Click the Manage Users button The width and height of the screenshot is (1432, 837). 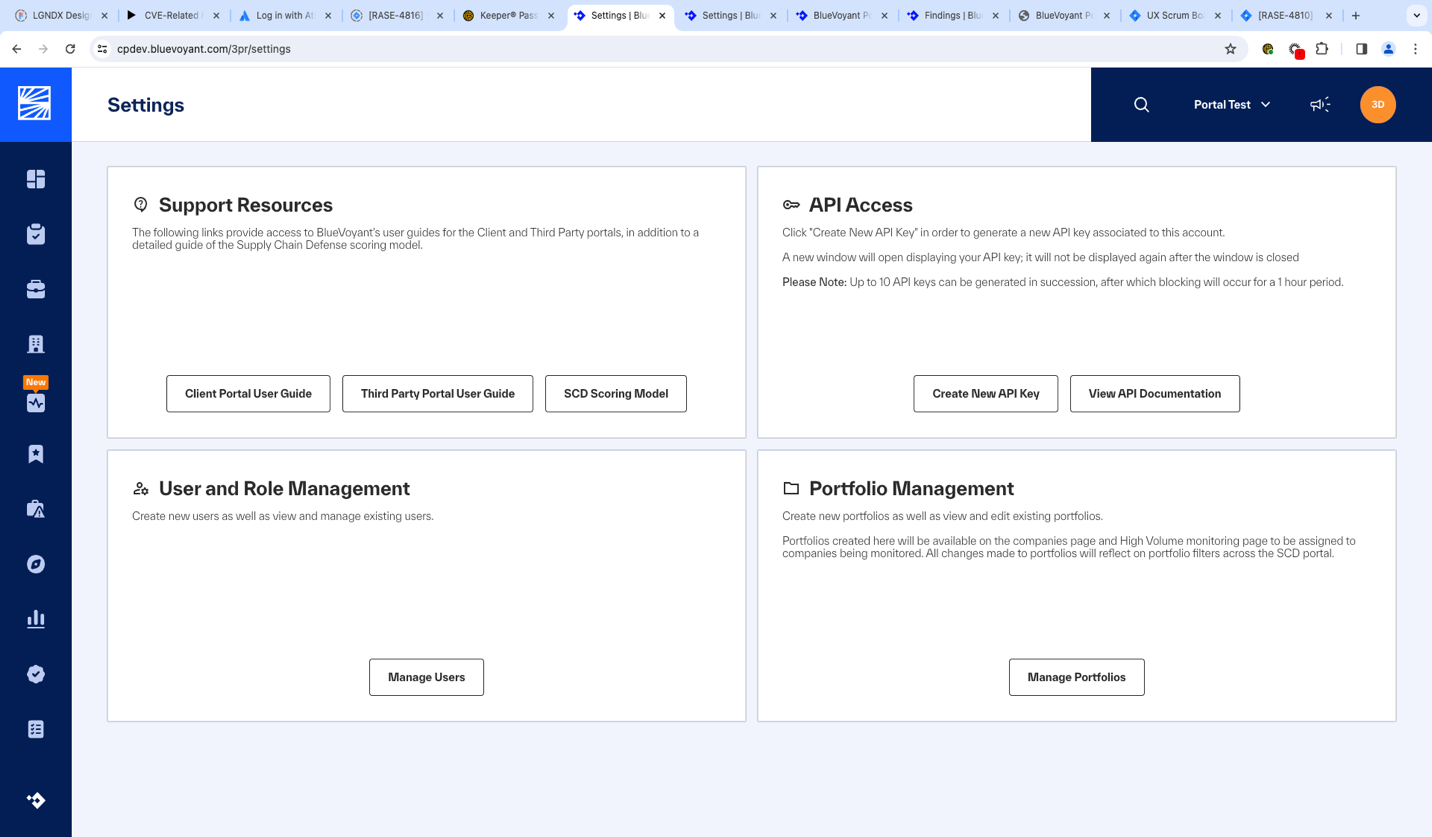[x=427, y=678]
